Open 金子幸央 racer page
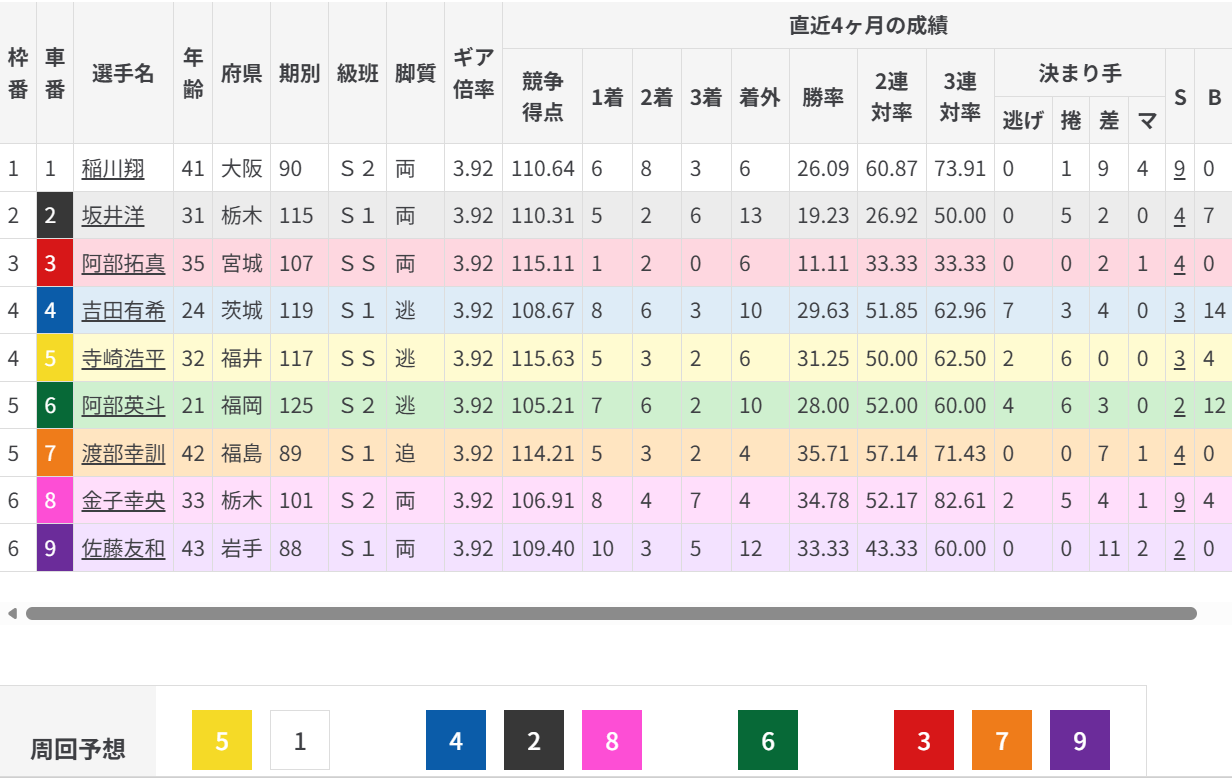The height and width of the screenshot is (778, 1232). pos(123,501)
